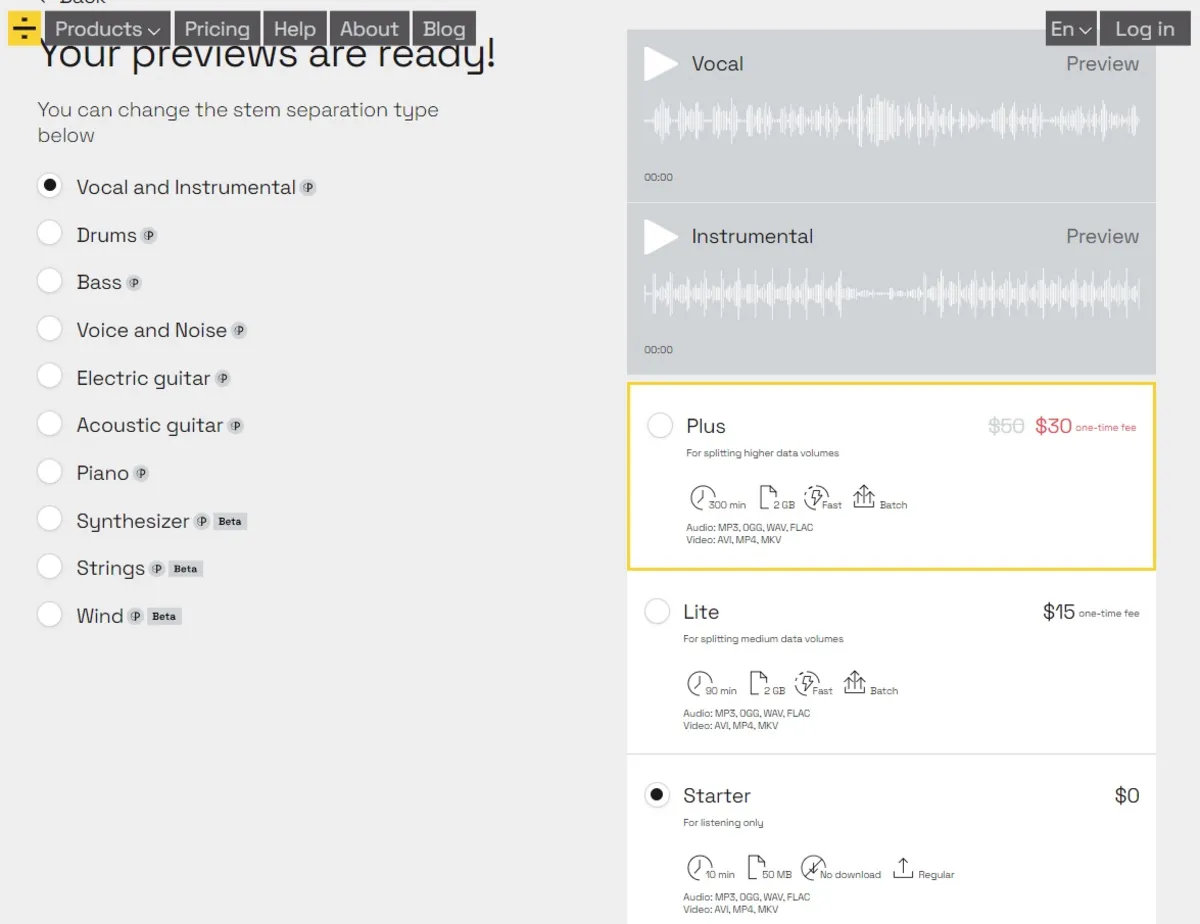
Task: Click the premium badge next to Electric guitar
Action: [223, 378]
